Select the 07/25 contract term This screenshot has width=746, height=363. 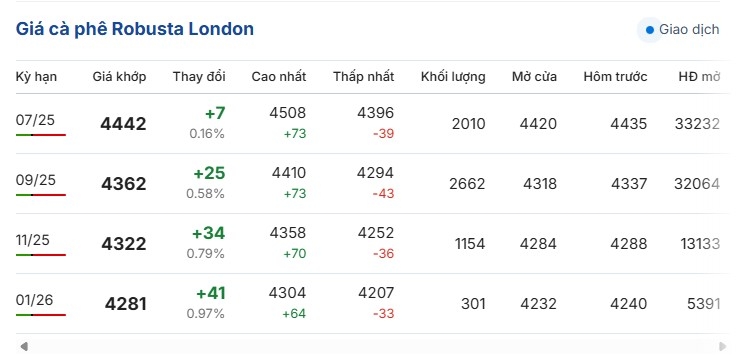point(35,120)
